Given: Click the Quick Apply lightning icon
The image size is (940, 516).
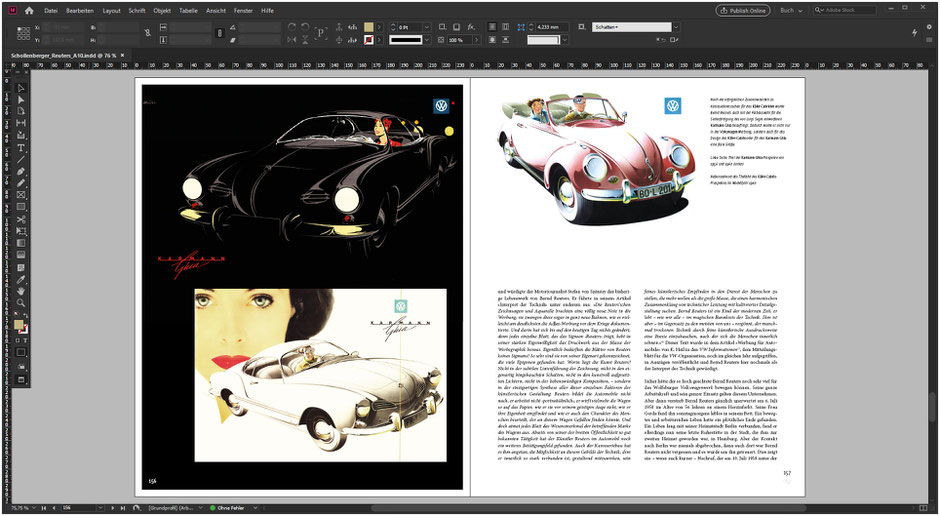Looking at the screenshot, I should (915, 34).
